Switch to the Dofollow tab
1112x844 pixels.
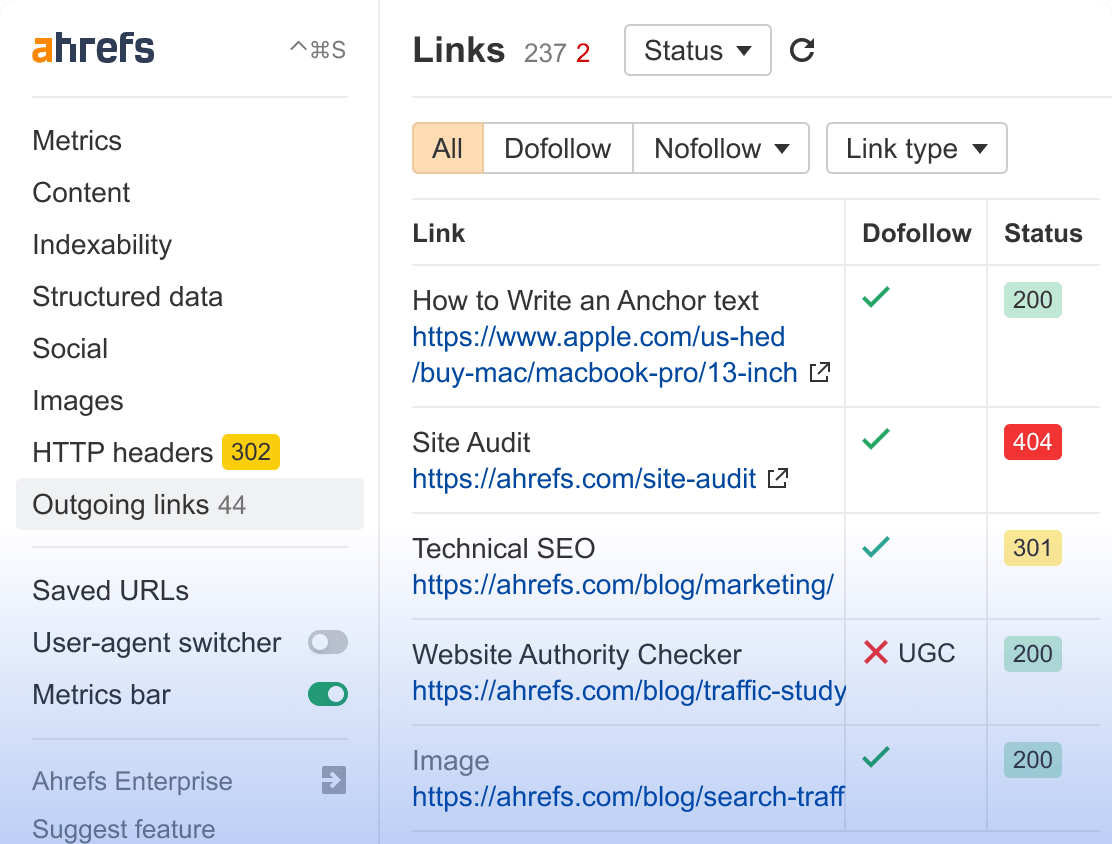point(557,148)
